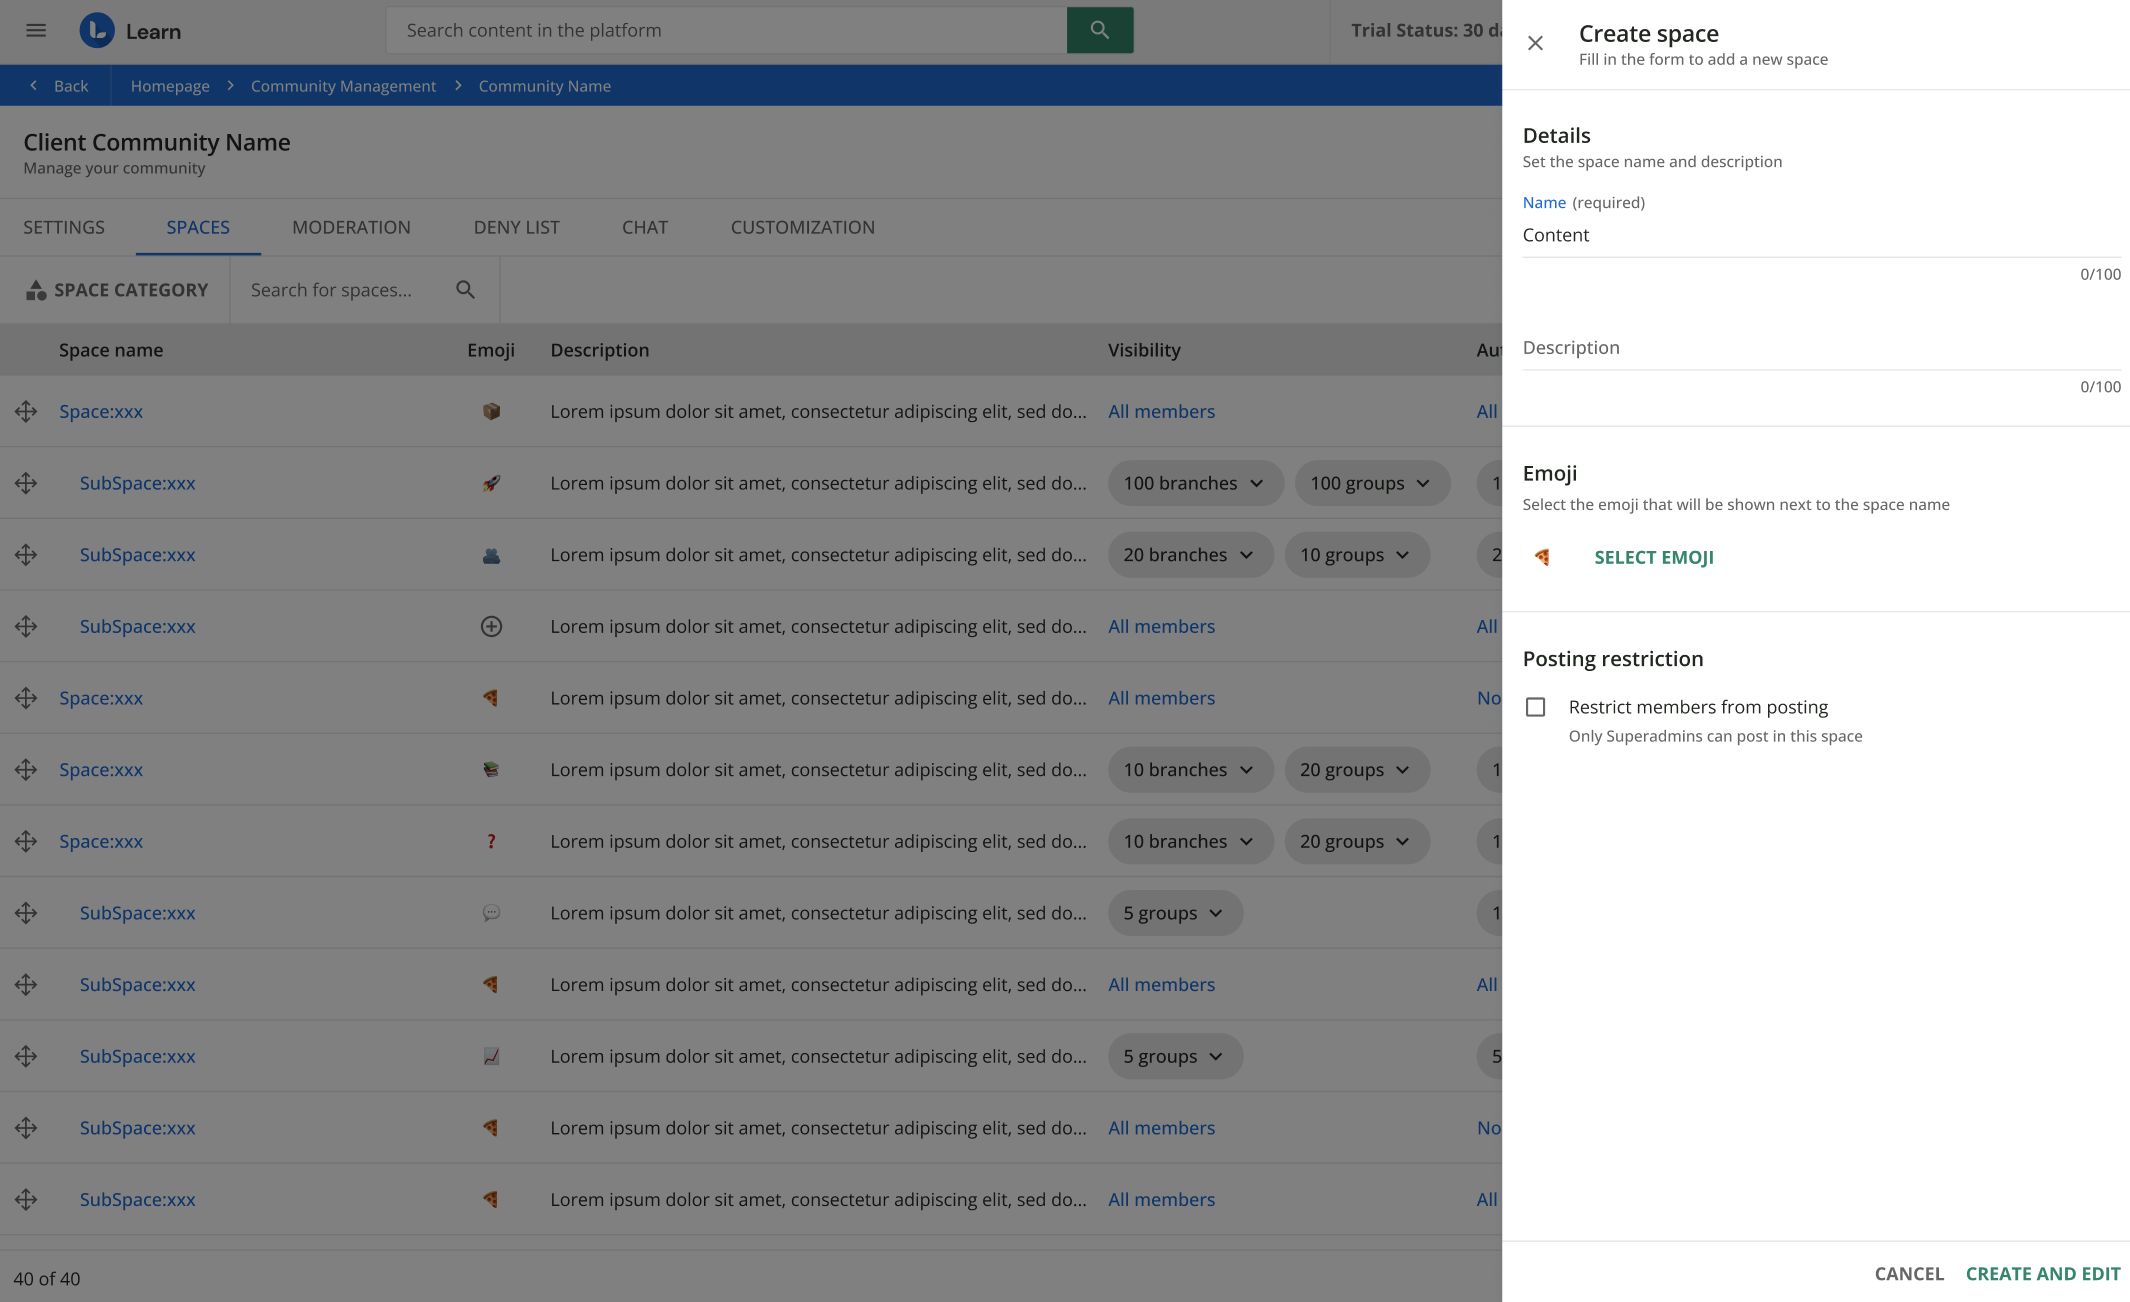Click the Space Category shapes icon

click(36, 290)
